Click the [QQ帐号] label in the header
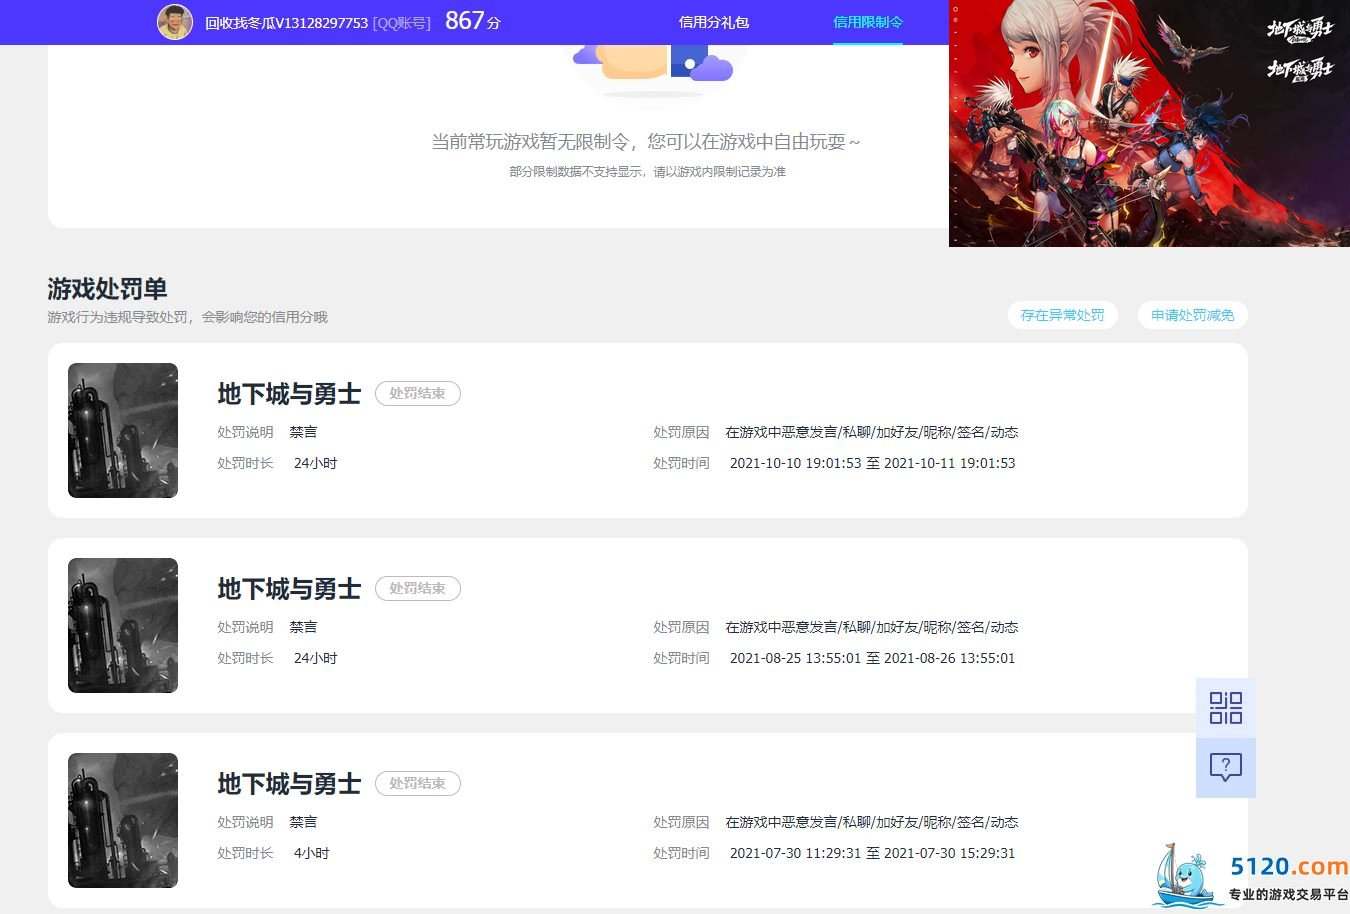1350x914 pixels. pos(402,22)
